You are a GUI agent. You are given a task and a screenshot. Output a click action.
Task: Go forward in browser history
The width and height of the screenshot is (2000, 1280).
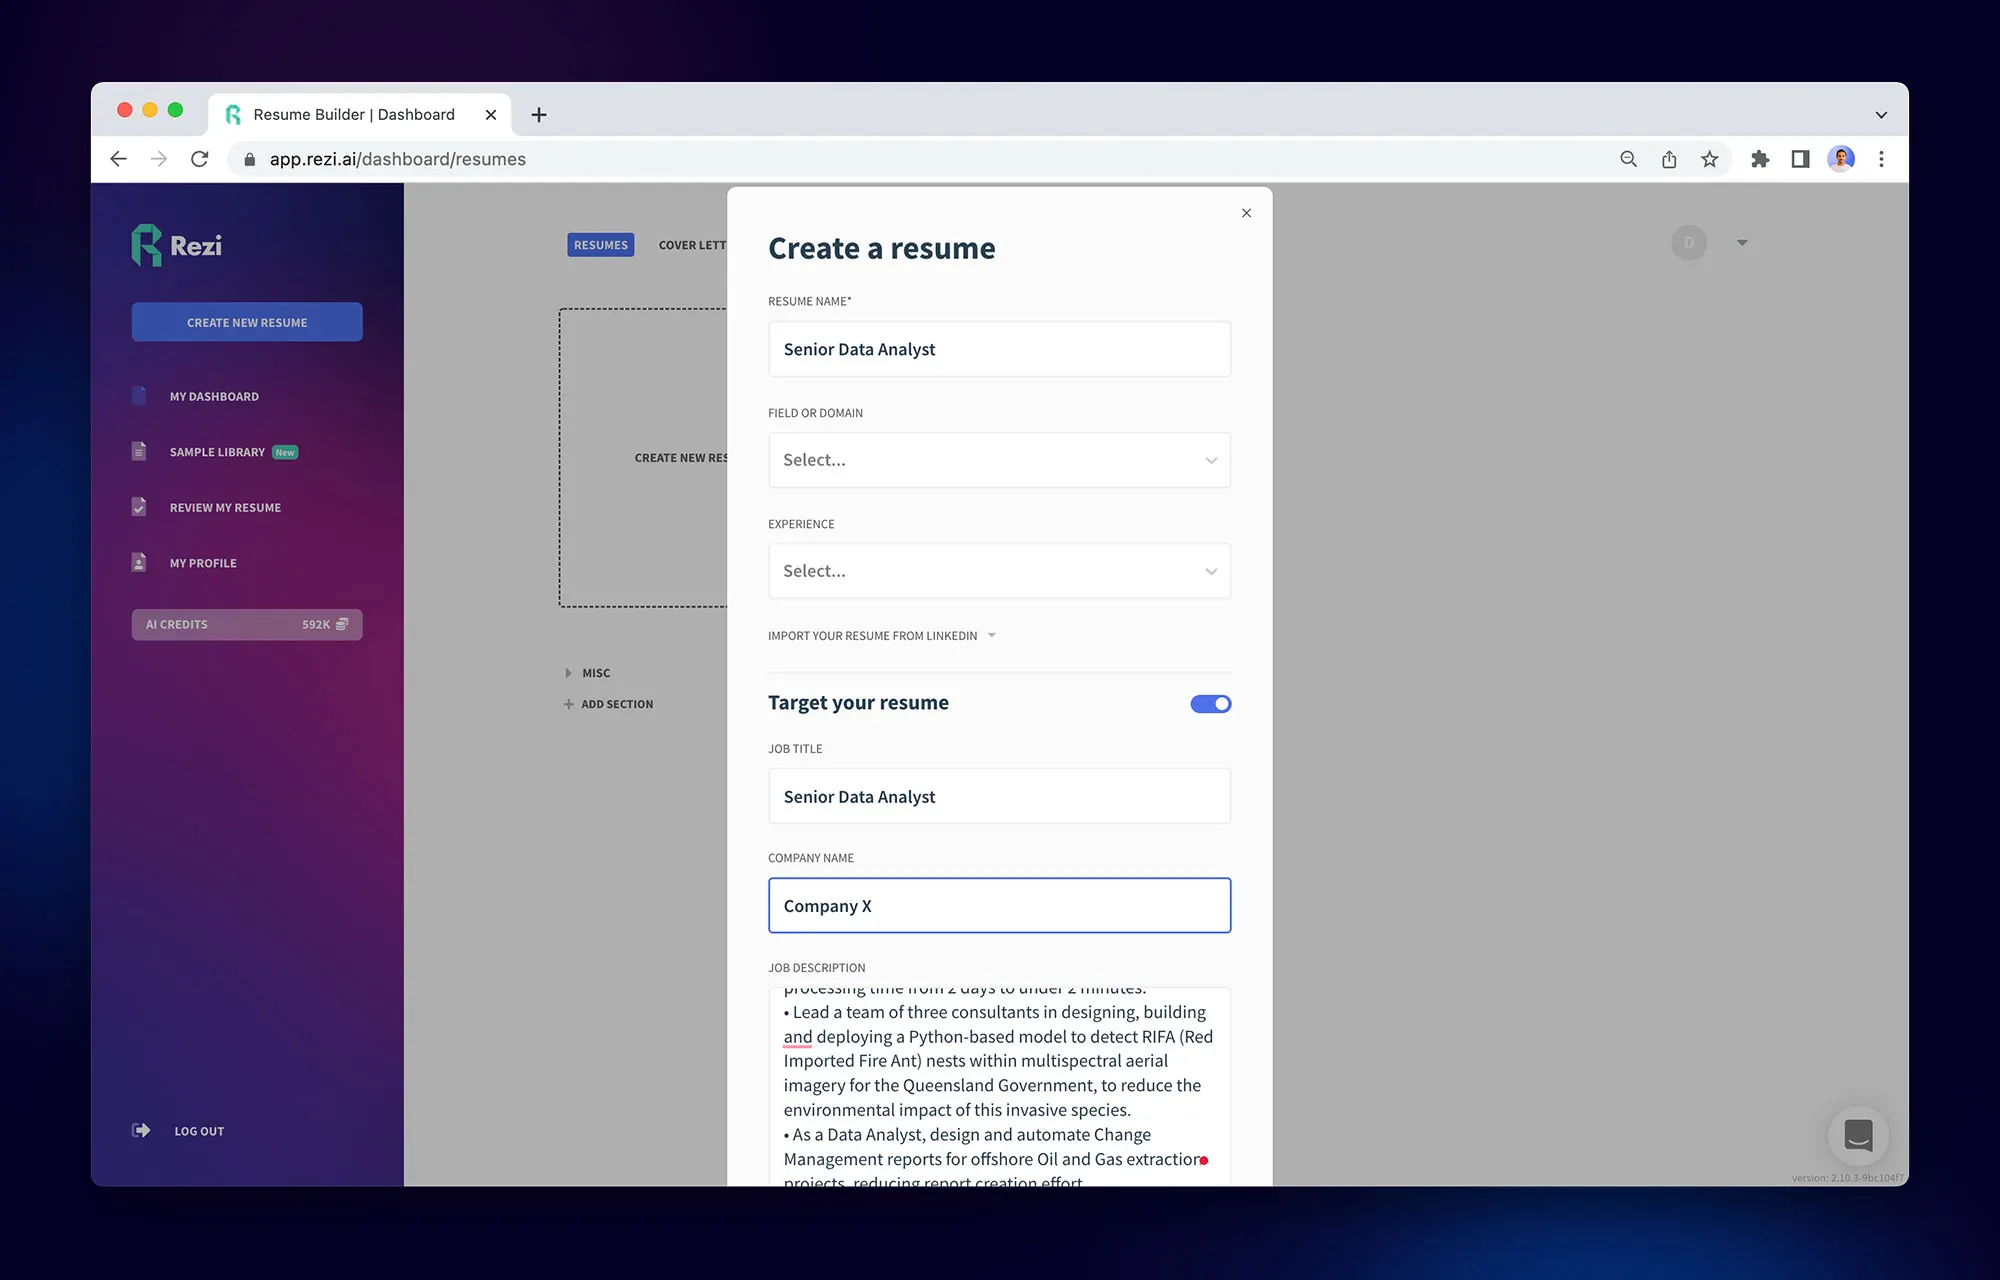[x=159, y=159]
